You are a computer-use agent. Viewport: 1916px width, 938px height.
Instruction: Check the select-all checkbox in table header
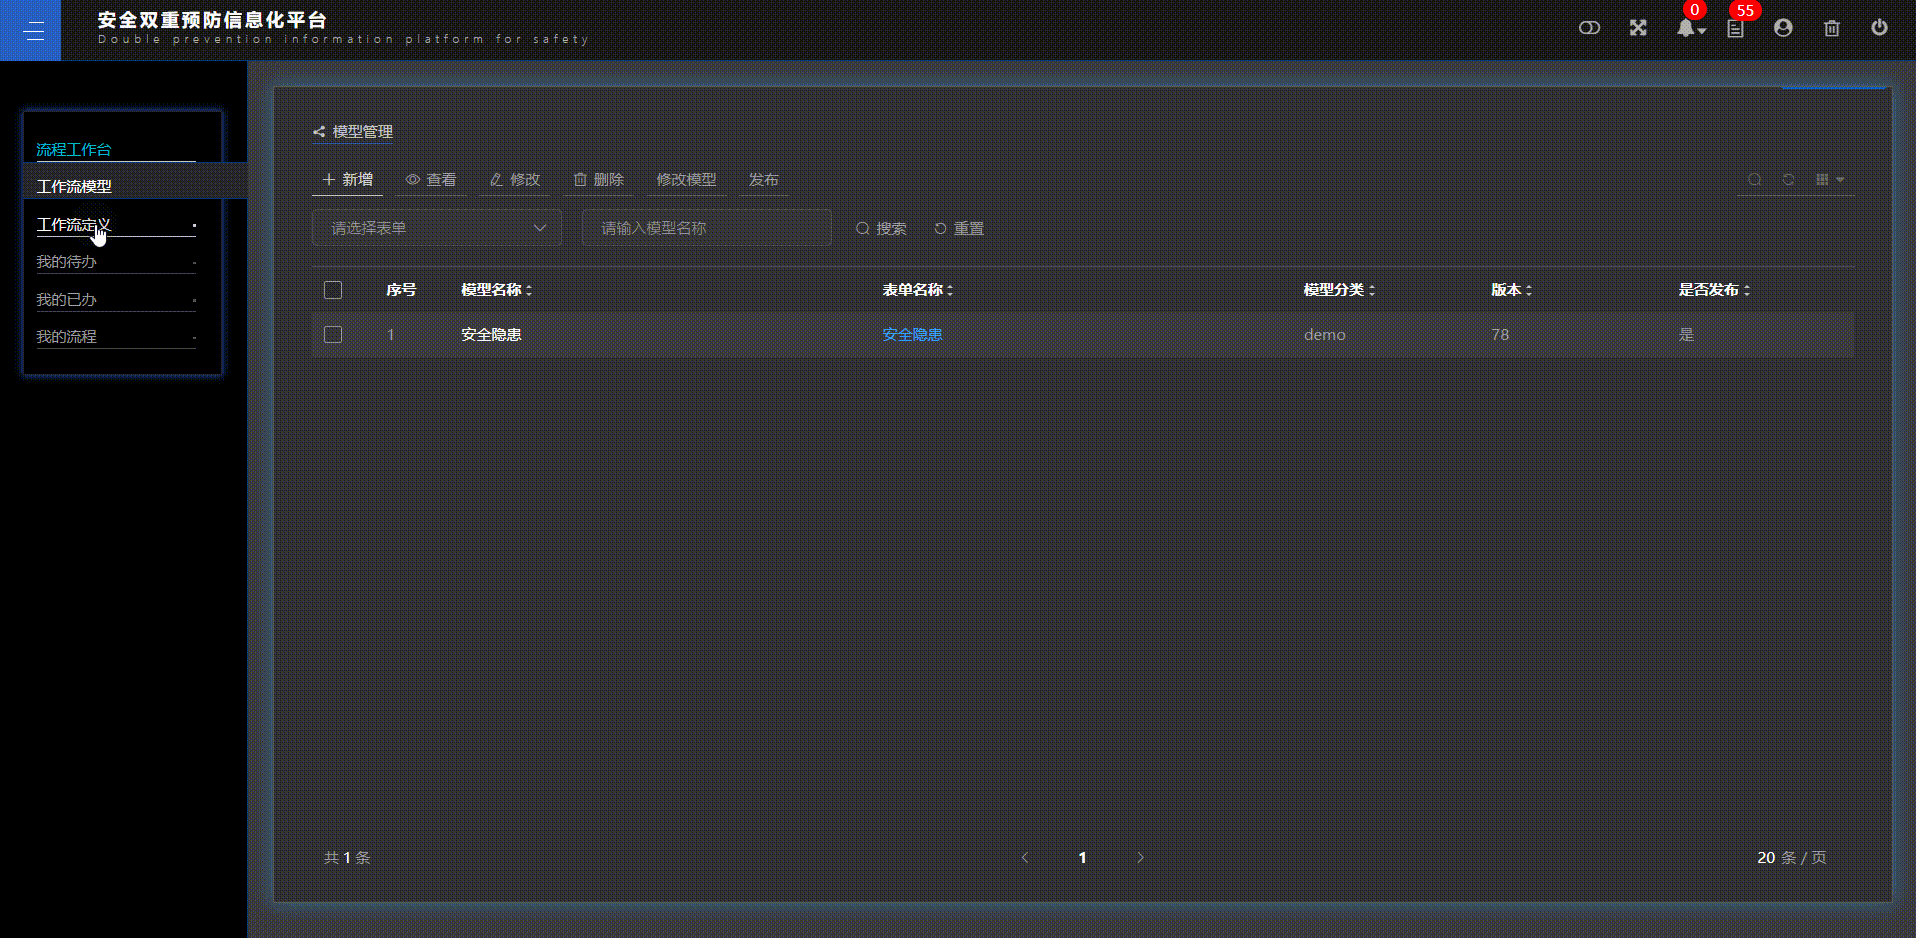click(x=333, y=290)
